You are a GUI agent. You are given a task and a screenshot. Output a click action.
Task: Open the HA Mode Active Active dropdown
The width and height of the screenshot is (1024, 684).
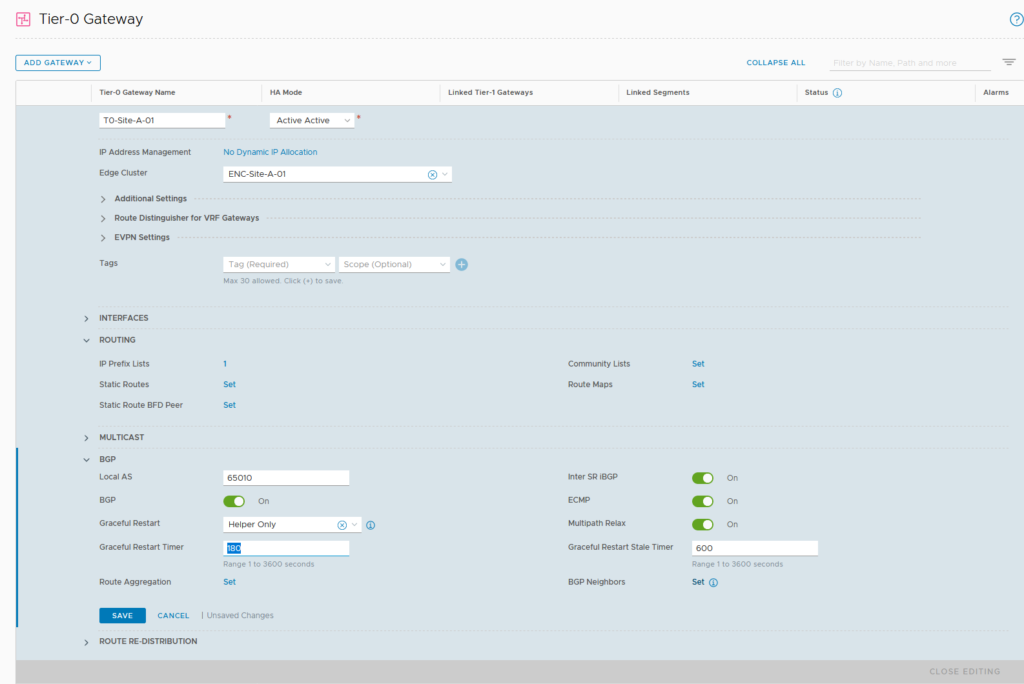pyautogui.click(x=312, y=120)
